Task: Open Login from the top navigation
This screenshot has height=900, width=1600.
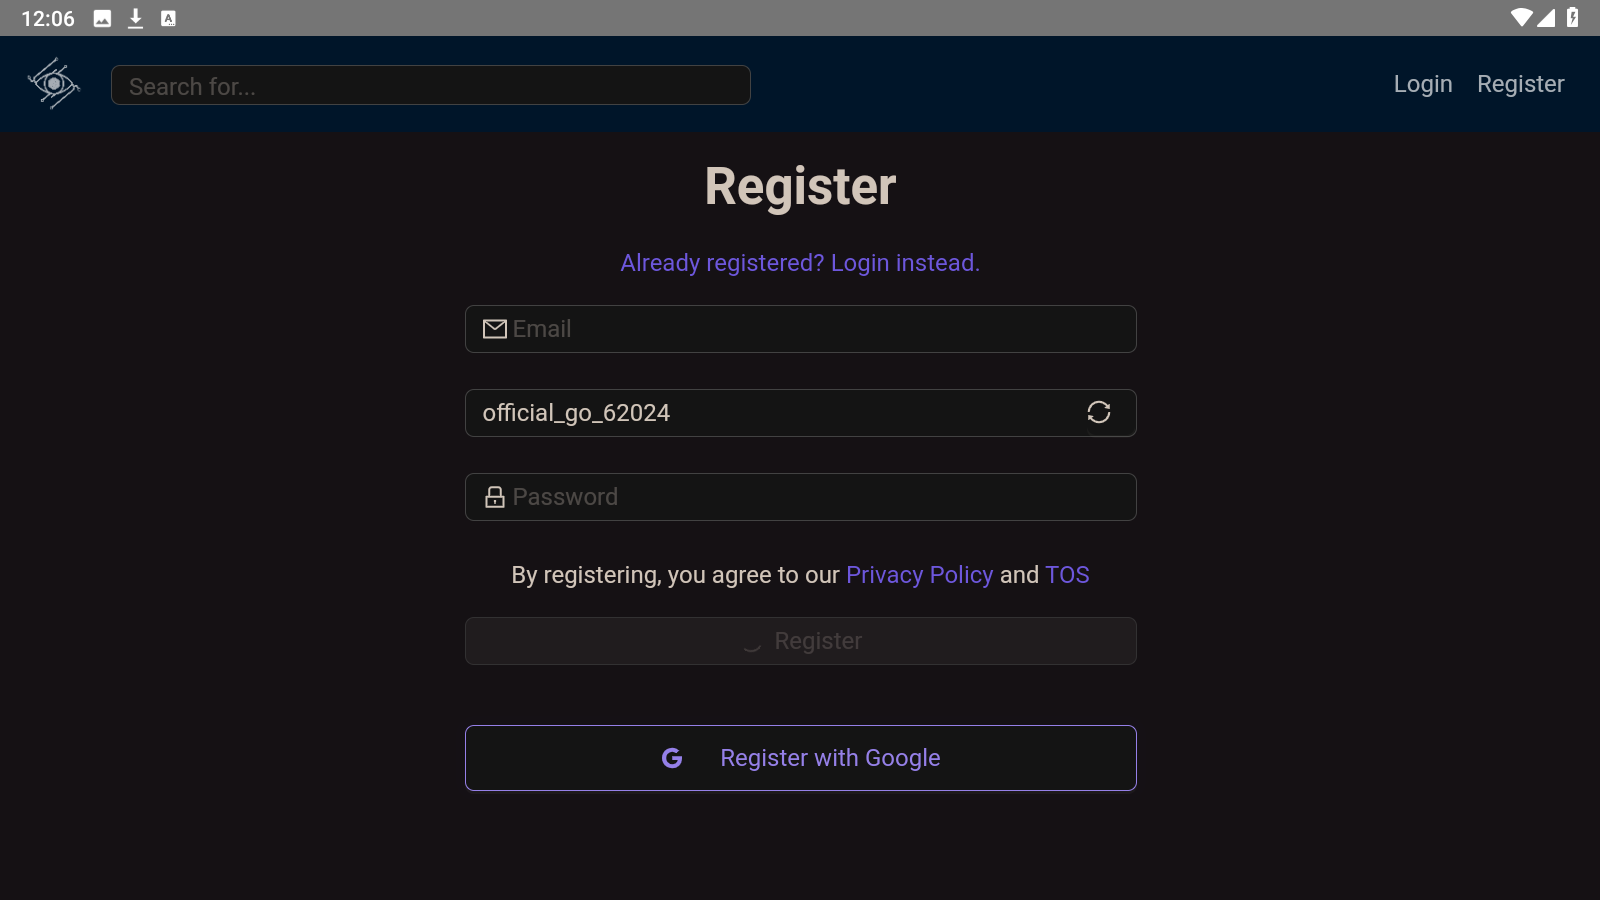Action: click(x=1422, y=84)
